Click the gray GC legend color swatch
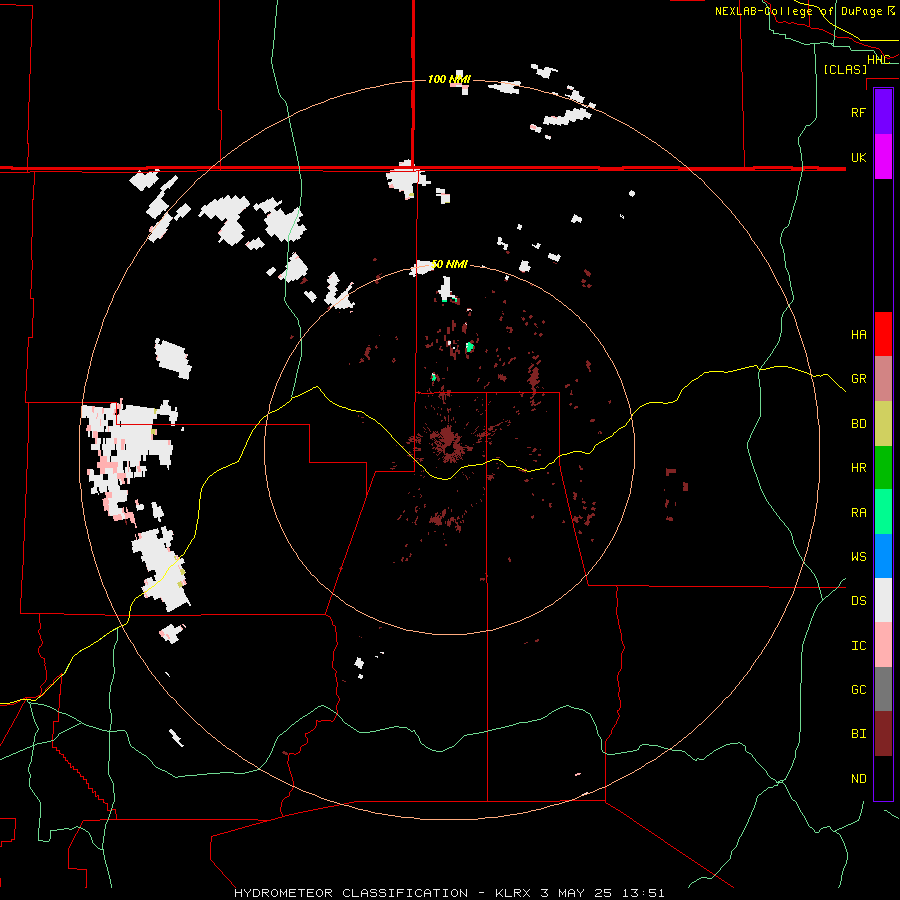The height and width of the screenshot is (900, 900). click(883, 689)
